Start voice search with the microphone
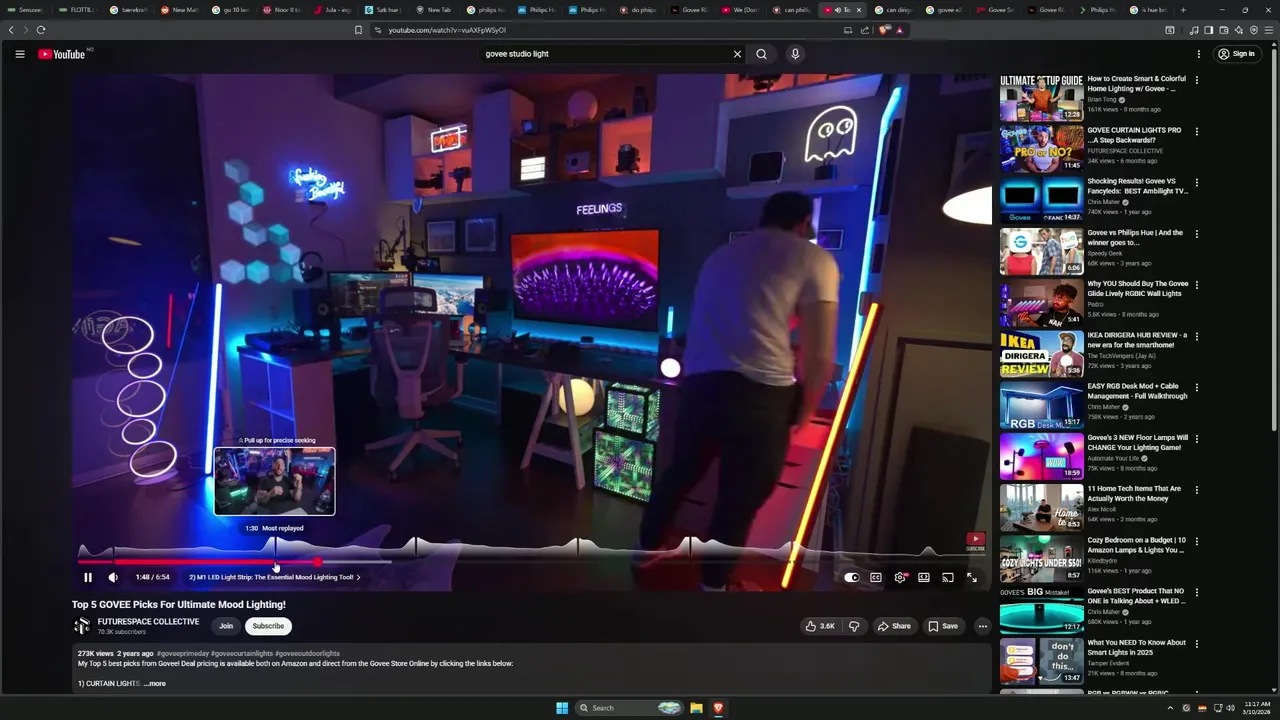Viewport: 1280px width, 720px height. pyautogui.click(x=795, y=54)
